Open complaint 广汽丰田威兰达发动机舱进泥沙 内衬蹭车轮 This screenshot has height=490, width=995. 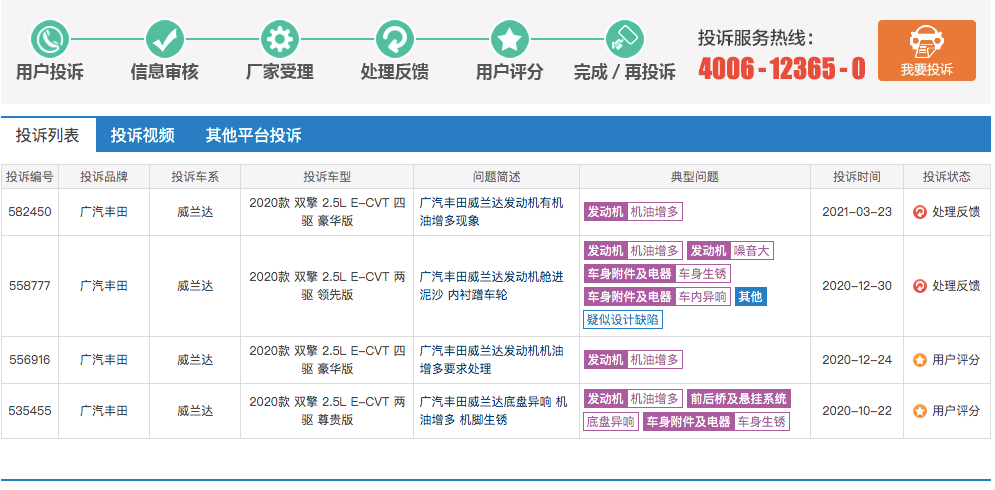[x=492, y=286]
